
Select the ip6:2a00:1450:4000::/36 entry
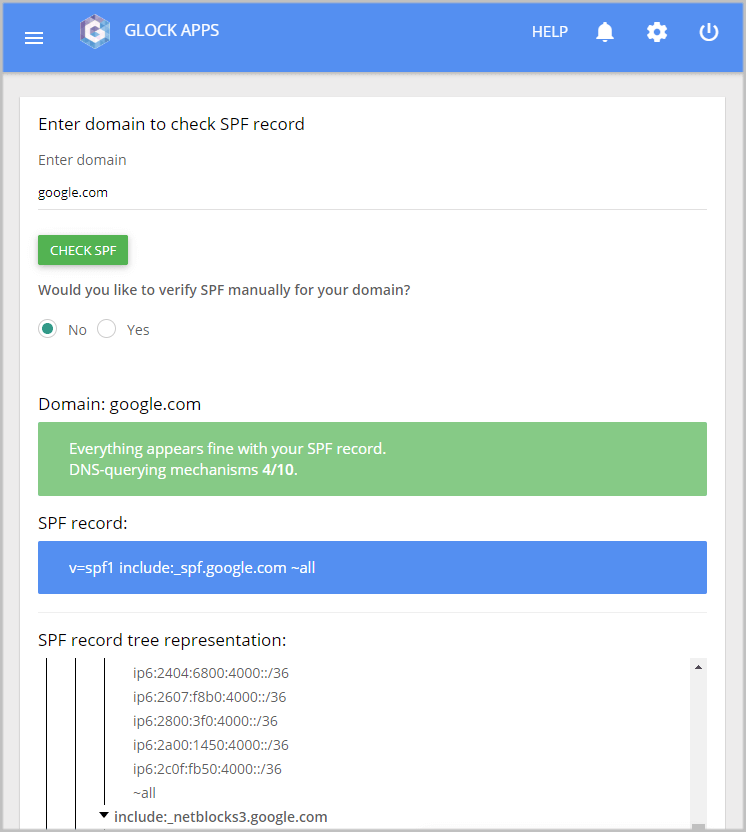tap(211, 745)
